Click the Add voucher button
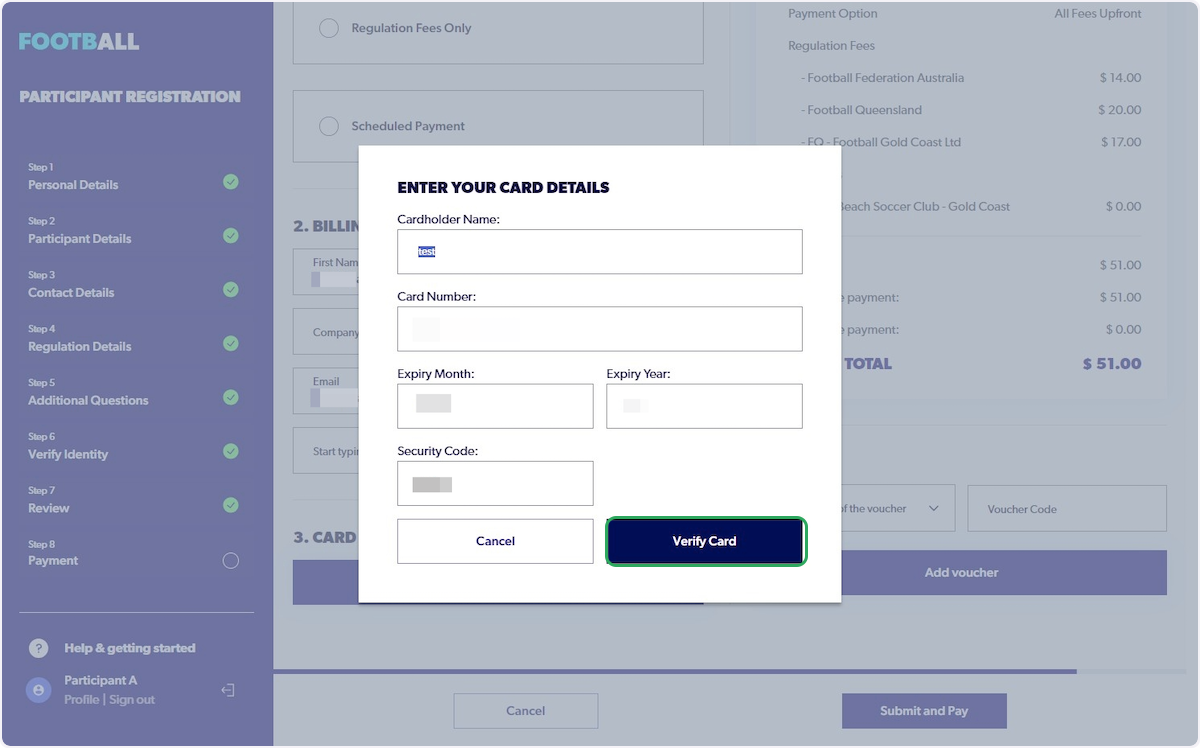This screenshot has width=1200, height=748. click(x=960, y=572)
